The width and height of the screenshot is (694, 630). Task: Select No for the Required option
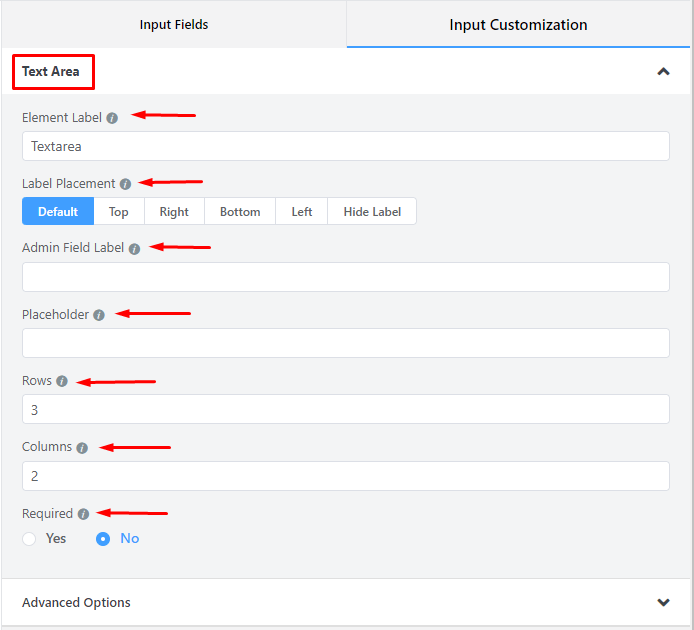[103, 539]
